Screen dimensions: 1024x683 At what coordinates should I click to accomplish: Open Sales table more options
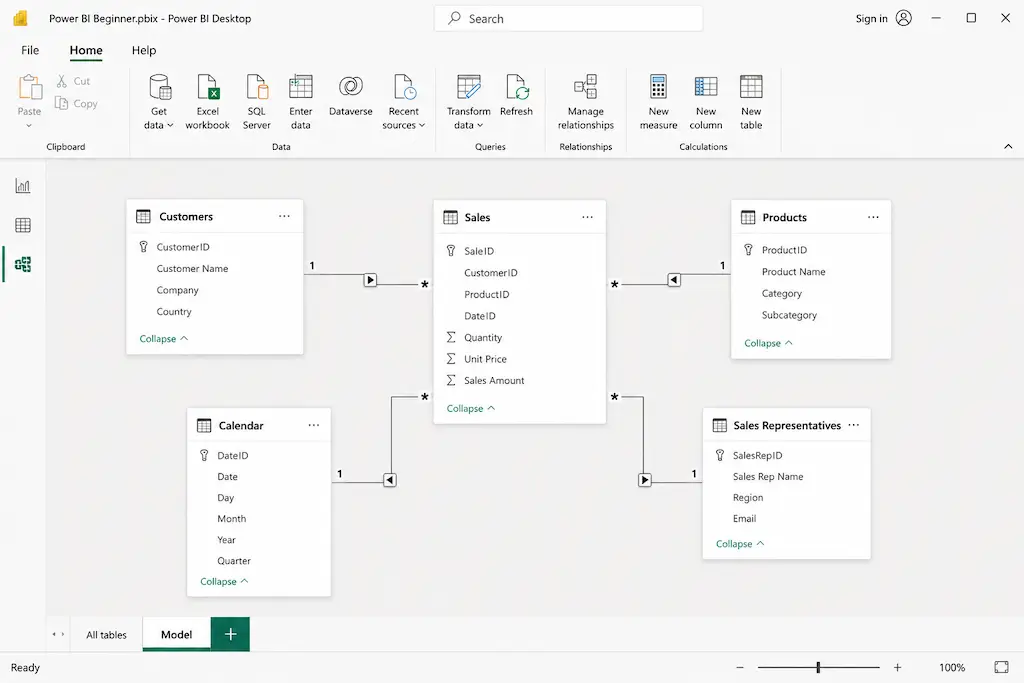[588, 217]
